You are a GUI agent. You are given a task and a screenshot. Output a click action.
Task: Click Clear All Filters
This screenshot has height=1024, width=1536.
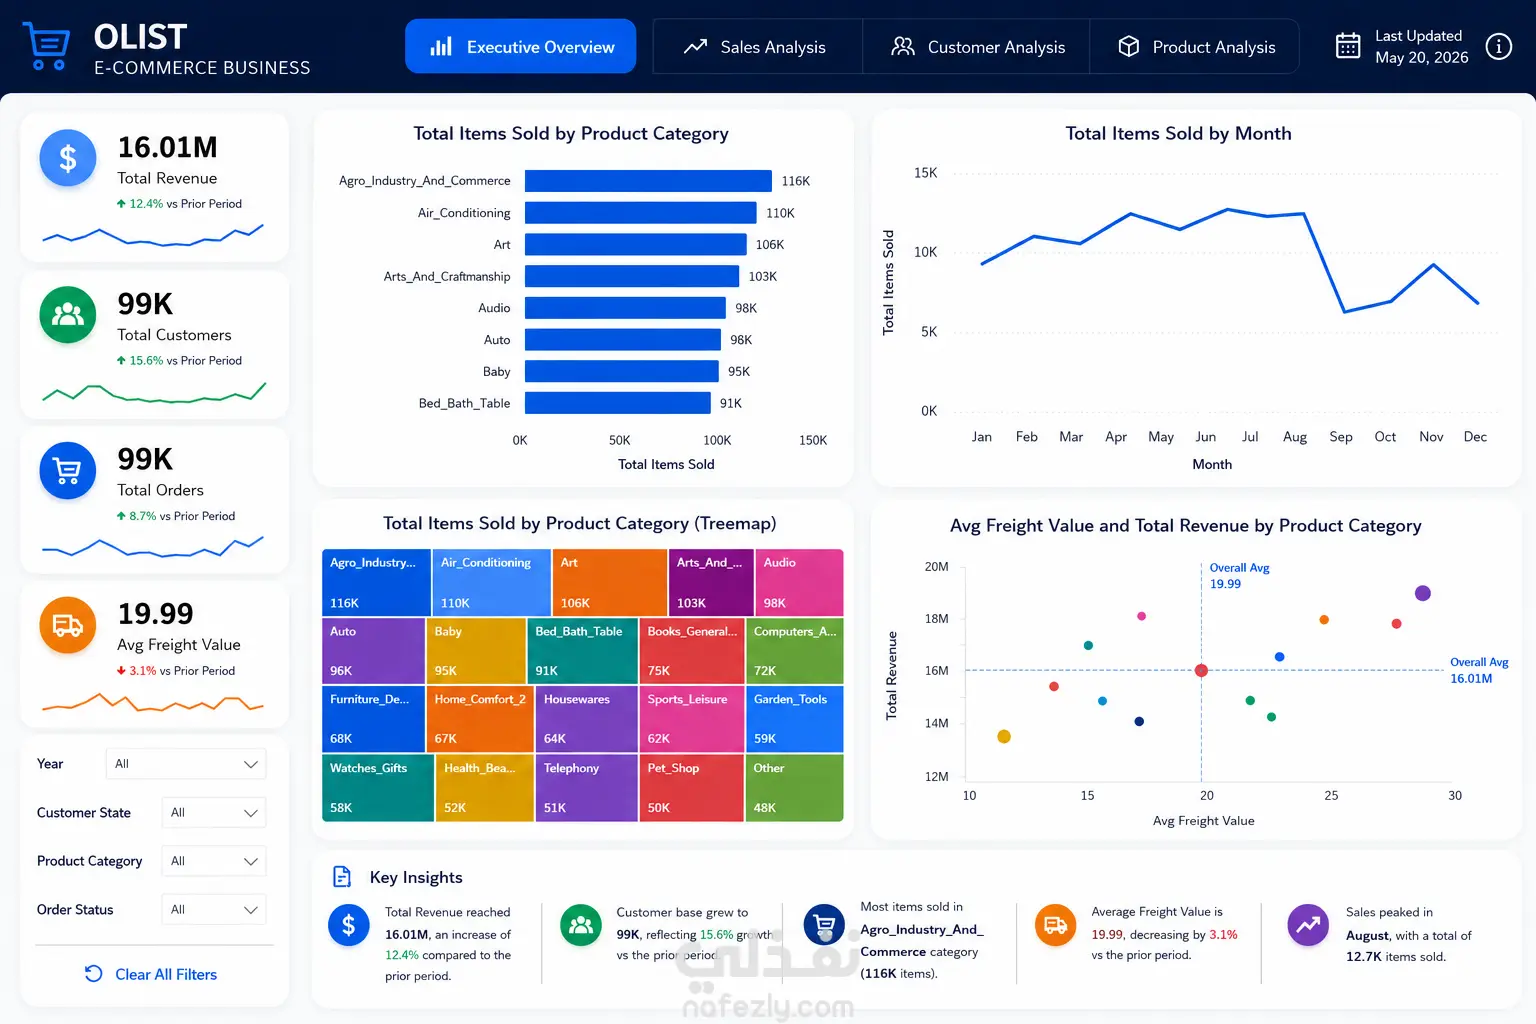point(151,974)
